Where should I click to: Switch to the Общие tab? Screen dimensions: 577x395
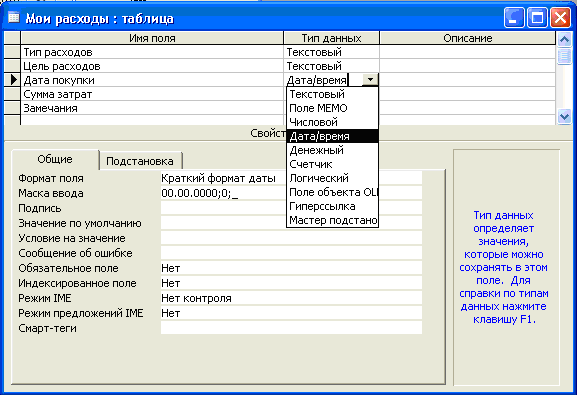pyautogui.click(x=55, y=159)
